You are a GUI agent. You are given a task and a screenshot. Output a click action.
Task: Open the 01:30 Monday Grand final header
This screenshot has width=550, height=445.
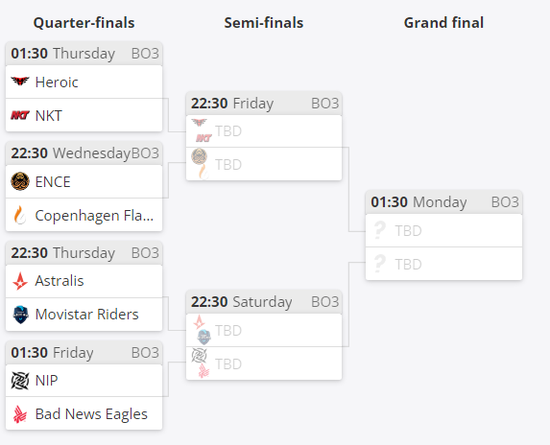click(444, 202)
